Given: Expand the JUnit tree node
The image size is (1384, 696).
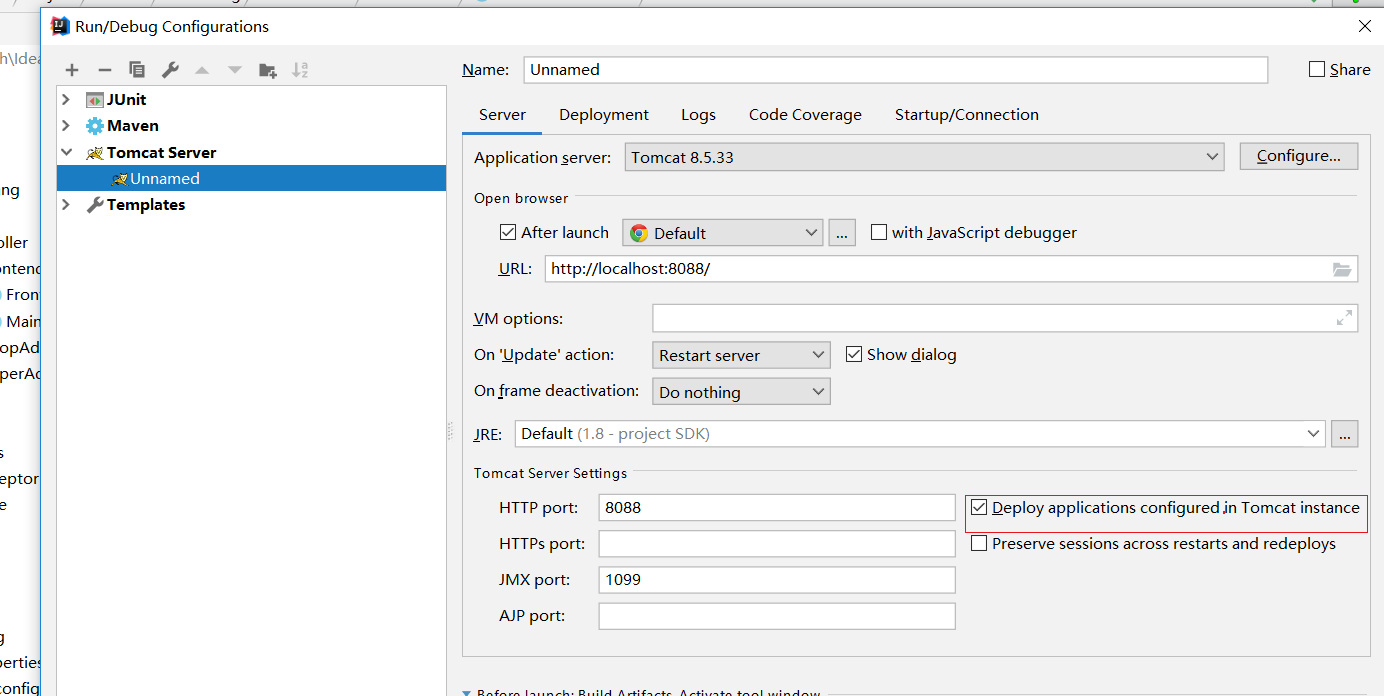Looking at the screenshot, I should (66, 99).
